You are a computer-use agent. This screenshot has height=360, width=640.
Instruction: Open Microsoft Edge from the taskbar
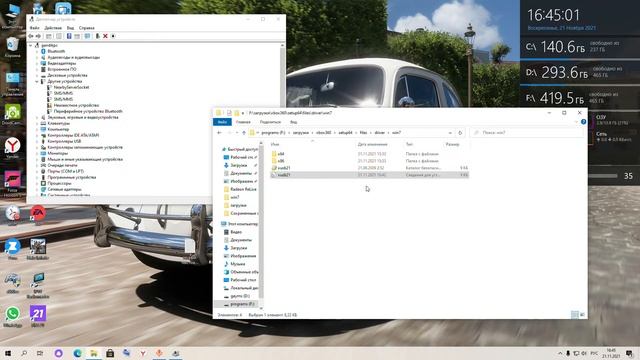click(x=77, y=353)
